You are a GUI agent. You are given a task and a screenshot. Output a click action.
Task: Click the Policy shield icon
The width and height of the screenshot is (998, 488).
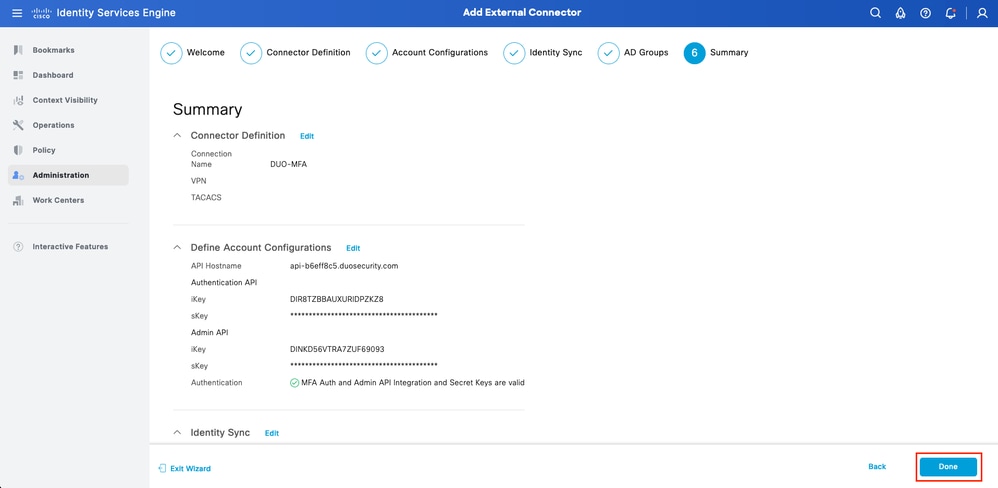[x=18, y=150]
